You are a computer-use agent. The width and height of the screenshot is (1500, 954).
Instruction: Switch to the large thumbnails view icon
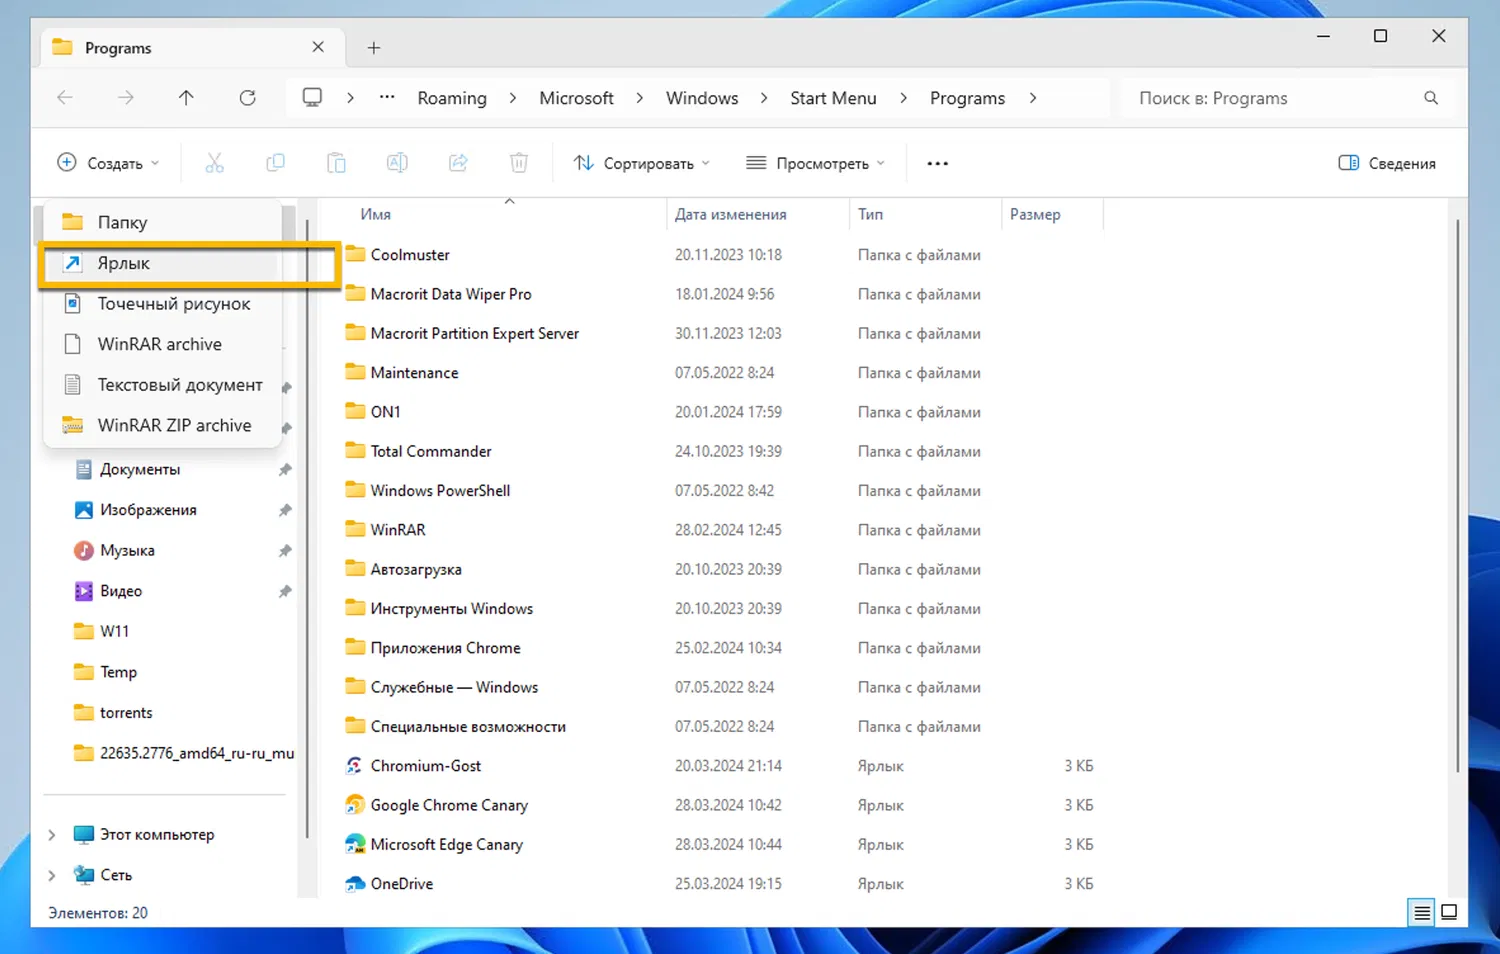click(x=1449, y=912)
